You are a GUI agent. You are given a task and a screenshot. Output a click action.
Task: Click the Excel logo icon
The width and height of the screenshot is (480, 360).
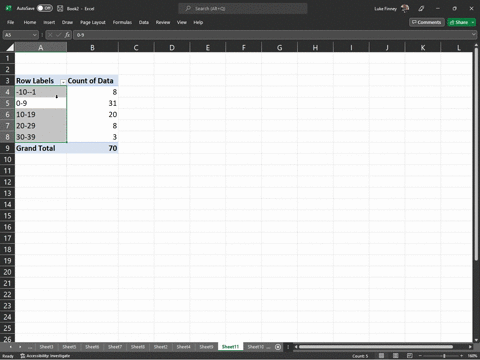9,8
